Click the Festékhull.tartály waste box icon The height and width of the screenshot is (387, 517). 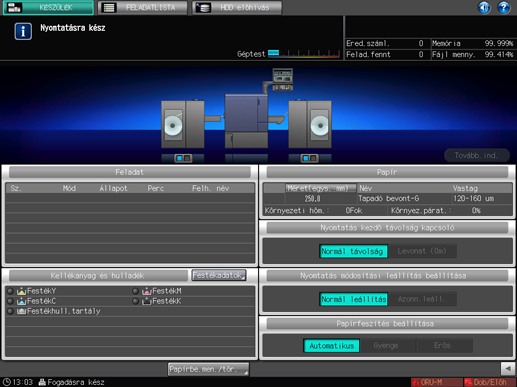click(21, 311)
